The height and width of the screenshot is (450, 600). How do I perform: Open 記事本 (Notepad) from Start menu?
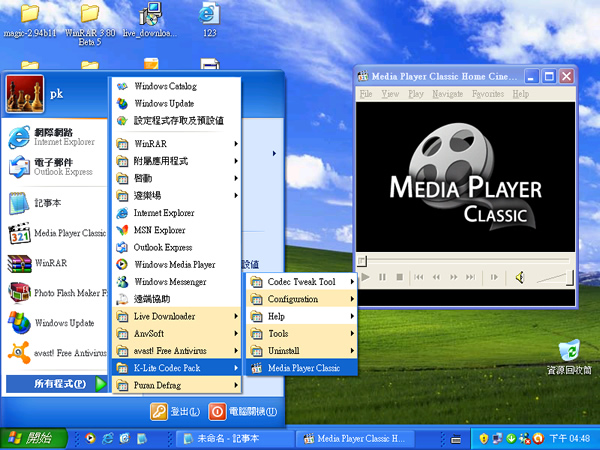pos(56,203)
